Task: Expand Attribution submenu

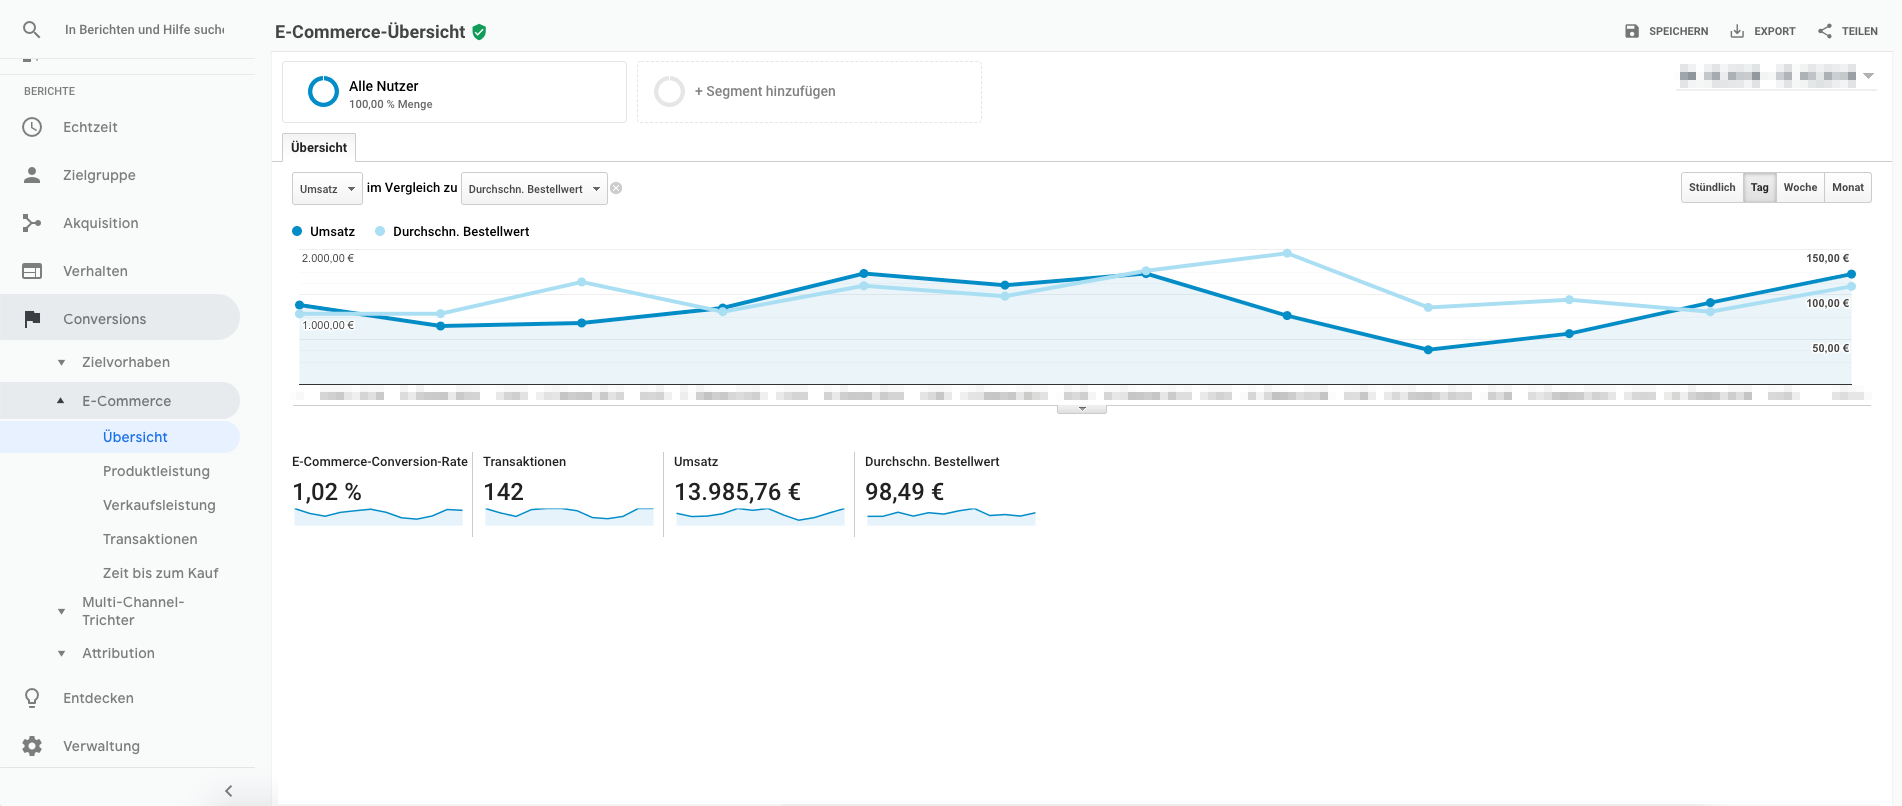Action: [61, 654]
